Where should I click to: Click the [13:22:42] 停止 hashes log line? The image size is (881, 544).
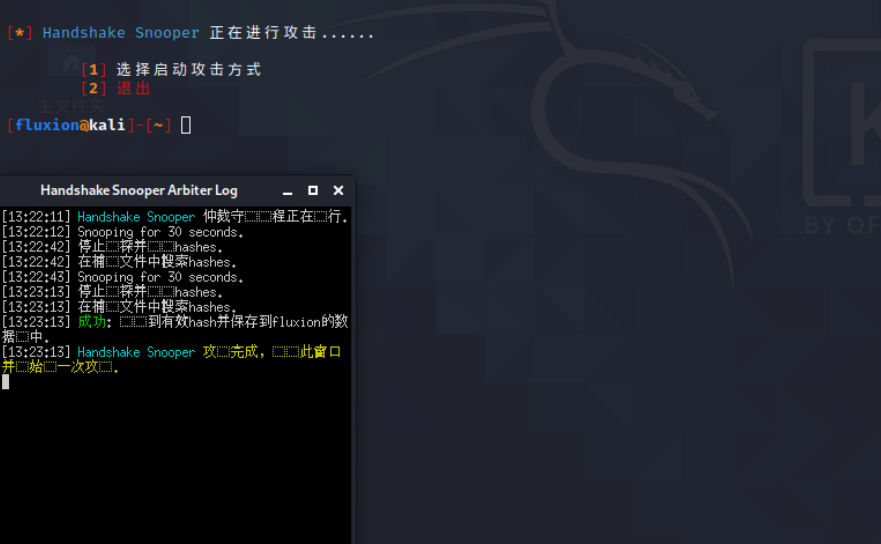[x=112, y=247]
